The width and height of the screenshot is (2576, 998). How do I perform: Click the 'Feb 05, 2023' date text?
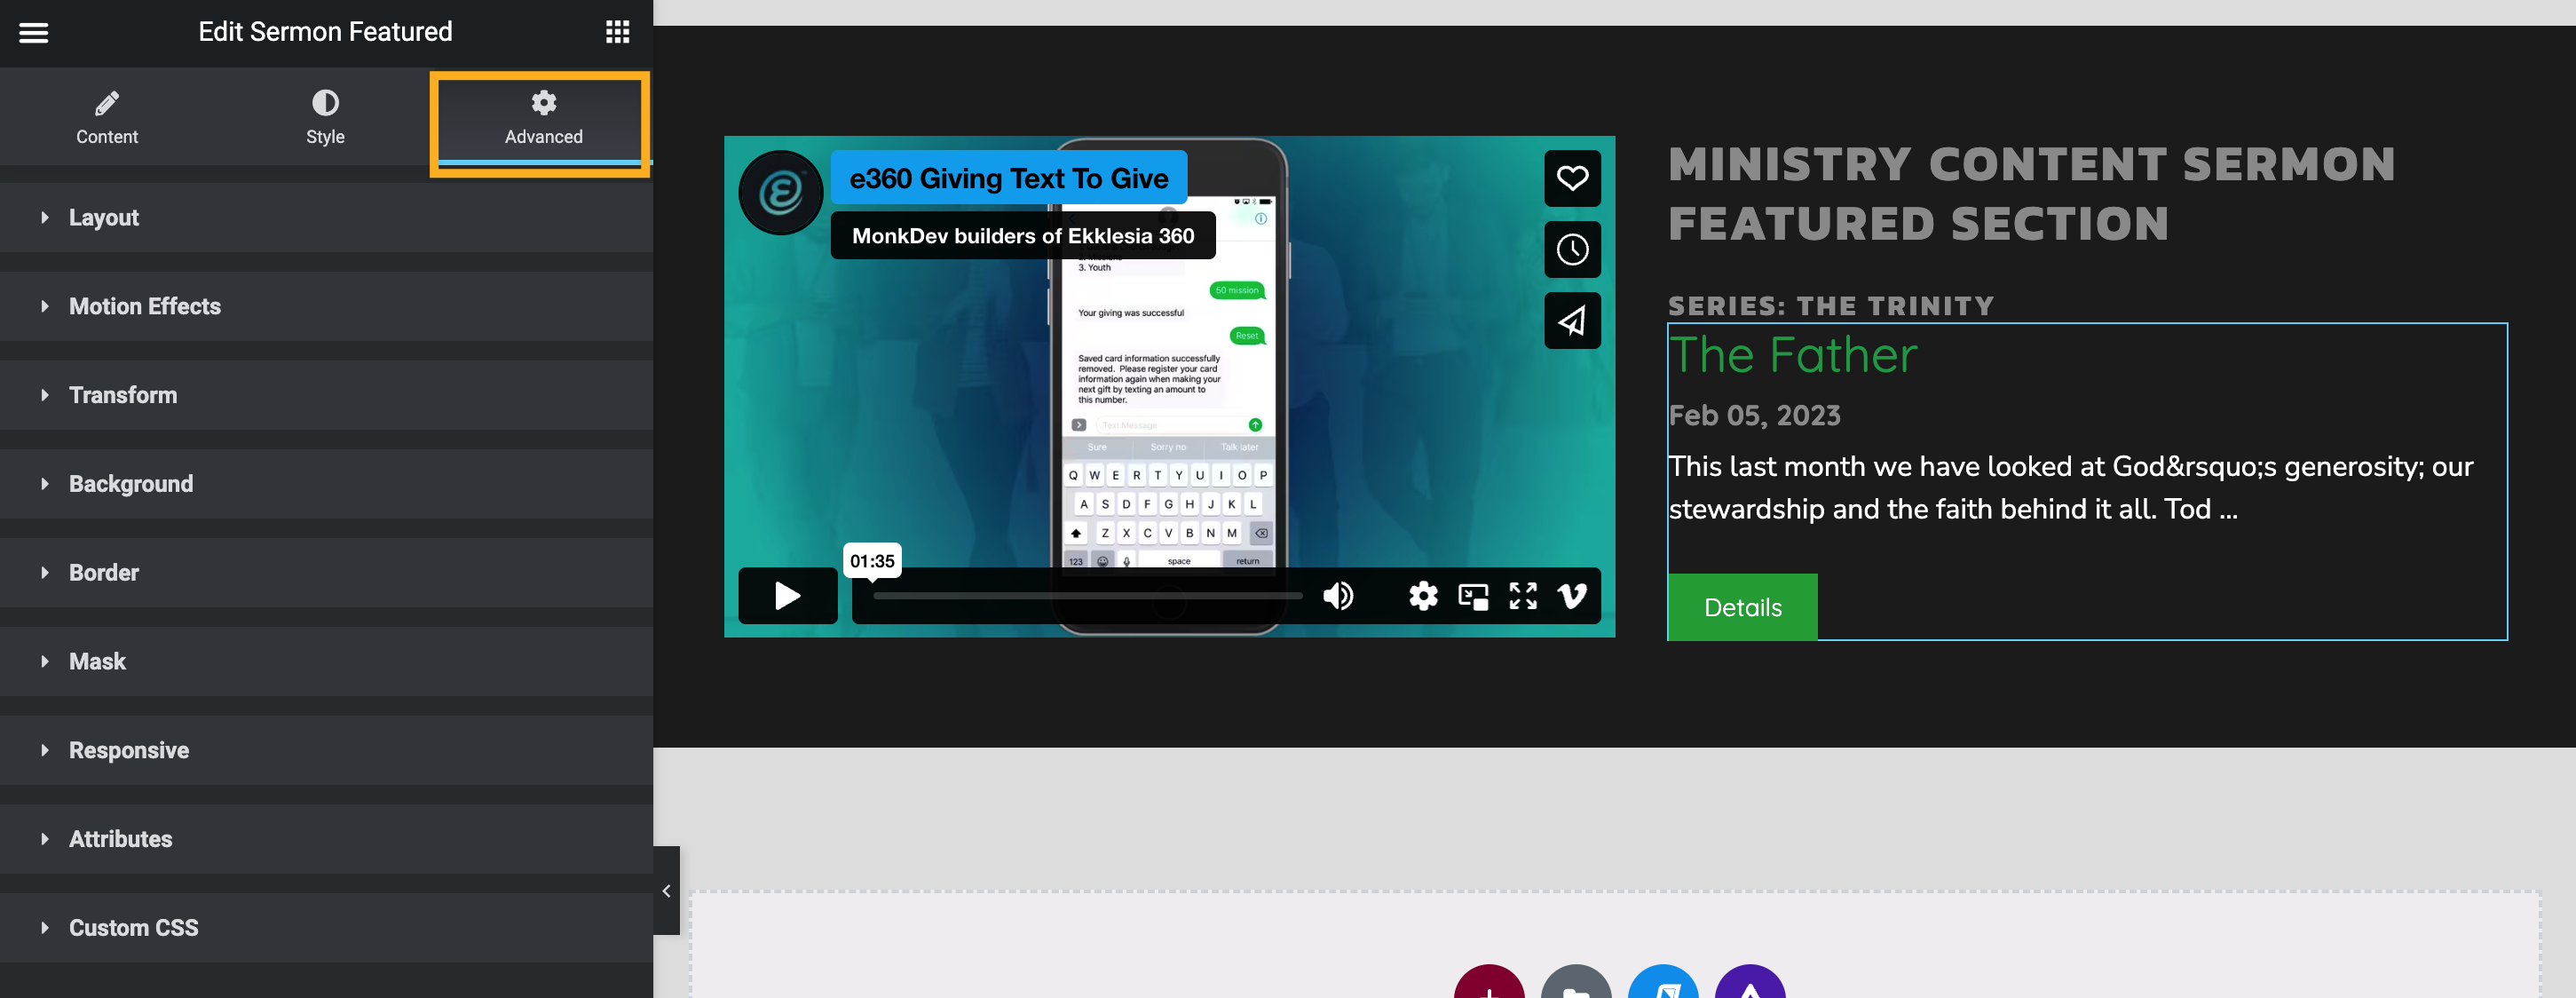point(1755,415)
